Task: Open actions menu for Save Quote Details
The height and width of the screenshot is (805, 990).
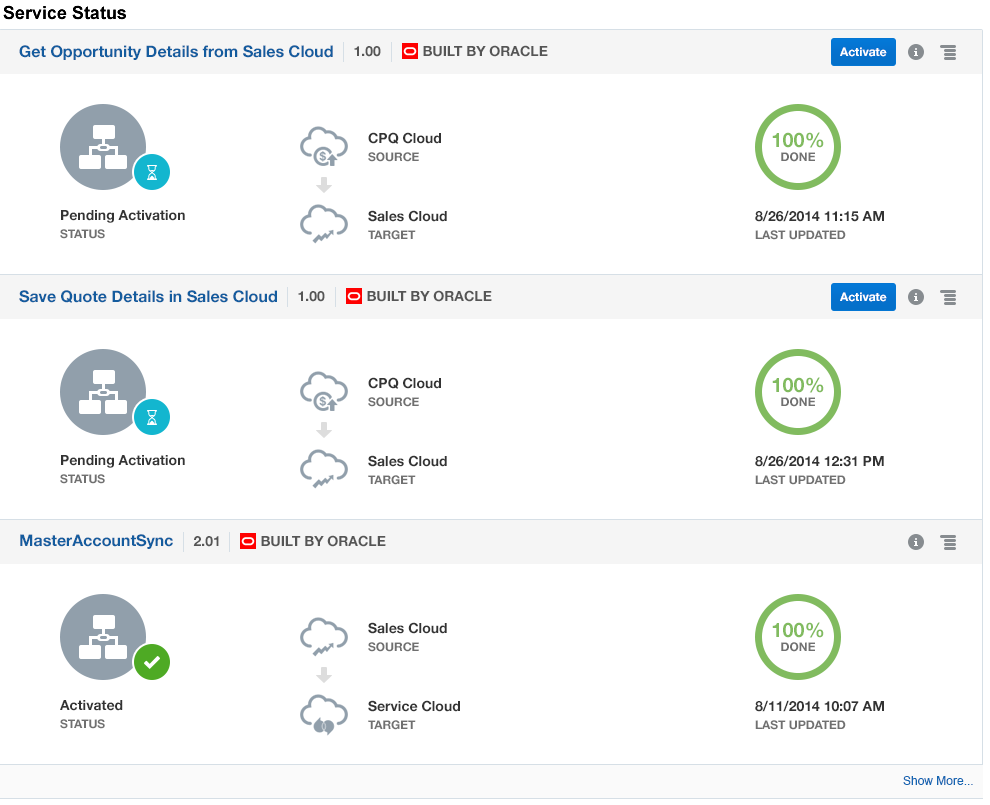Action: click(x=948, y=297)
